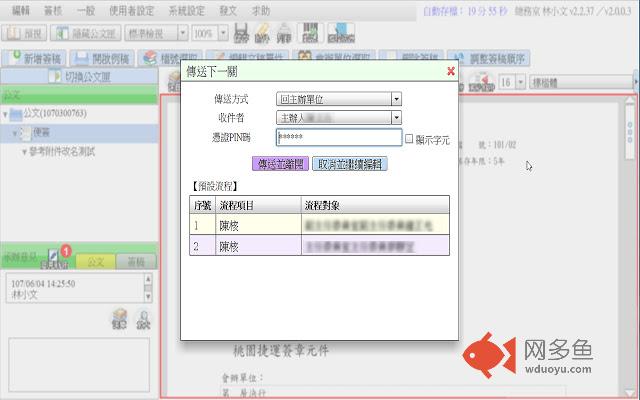Click the blue monitor toolbar icon
Image resolution: width=640 pixels, height=400 pixels.
(x=341, y=33)
